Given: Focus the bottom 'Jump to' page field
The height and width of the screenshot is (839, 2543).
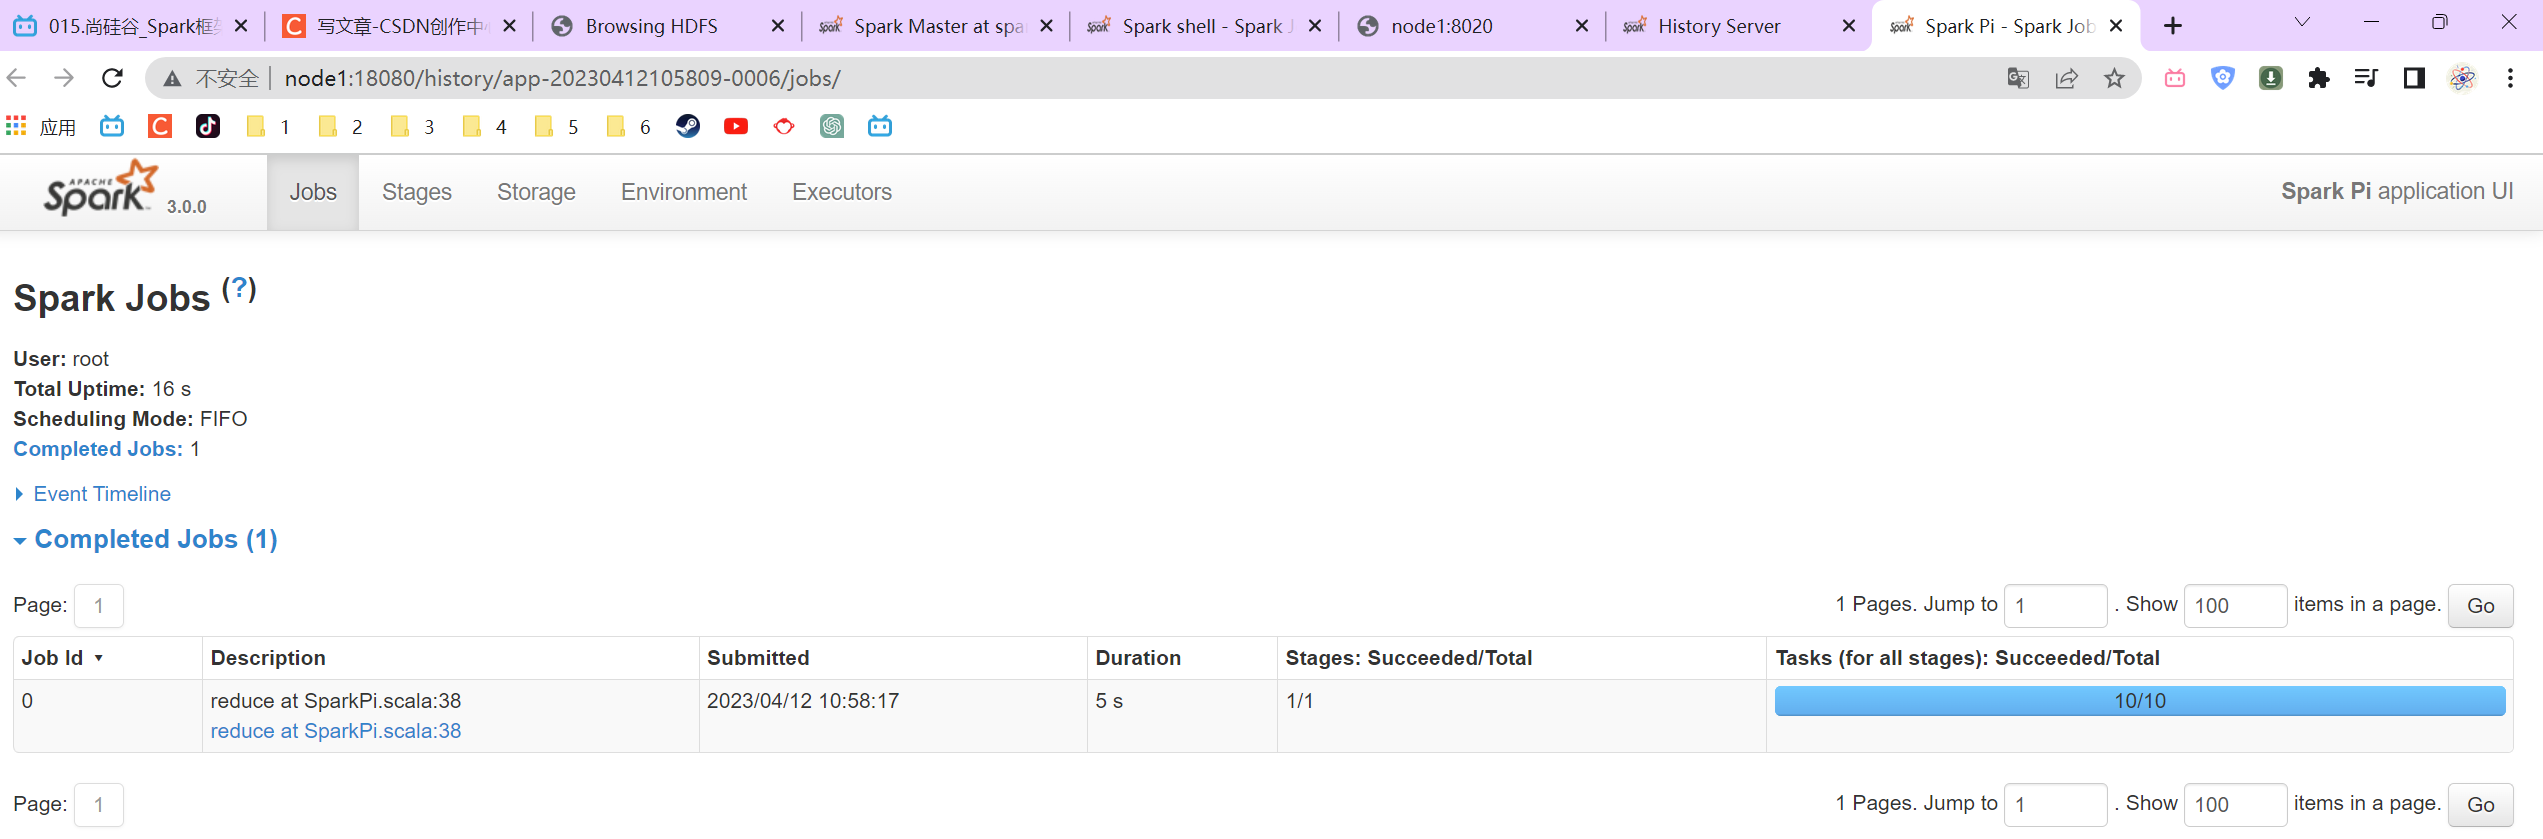Looking at the screenshot, I should click(2056, 805).
